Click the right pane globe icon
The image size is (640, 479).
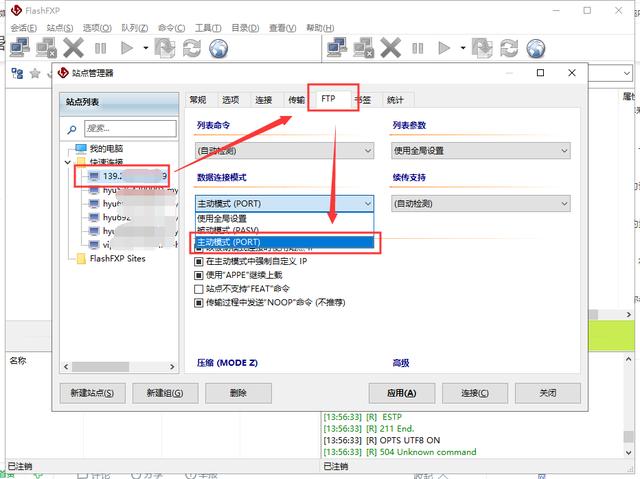(x=536, y=48)
